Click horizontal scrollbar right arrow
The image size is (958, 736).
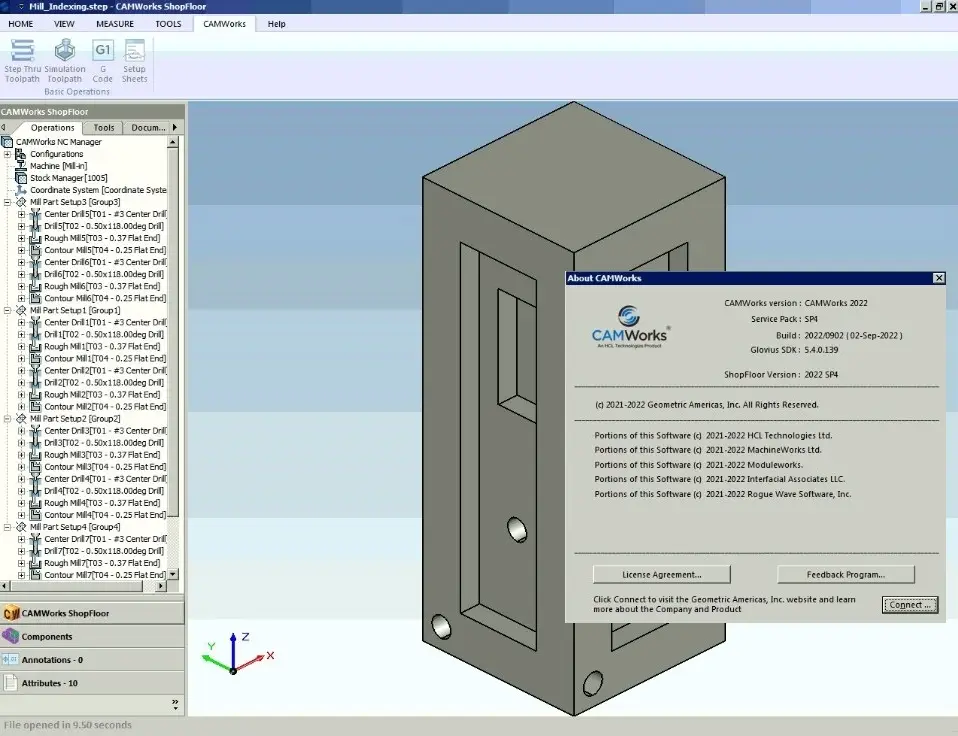tap(161, 586)
